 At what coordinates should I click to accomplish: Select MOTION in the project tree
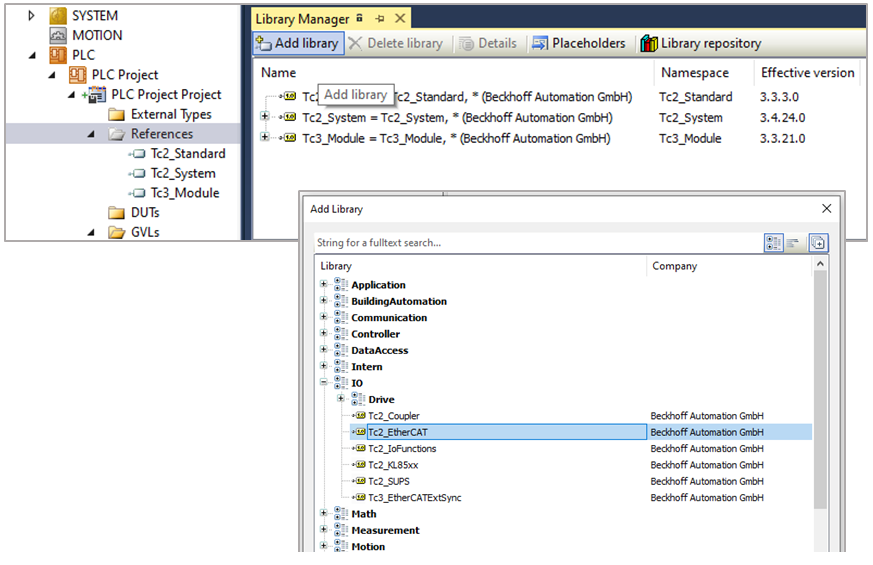(x=97, y=35)
